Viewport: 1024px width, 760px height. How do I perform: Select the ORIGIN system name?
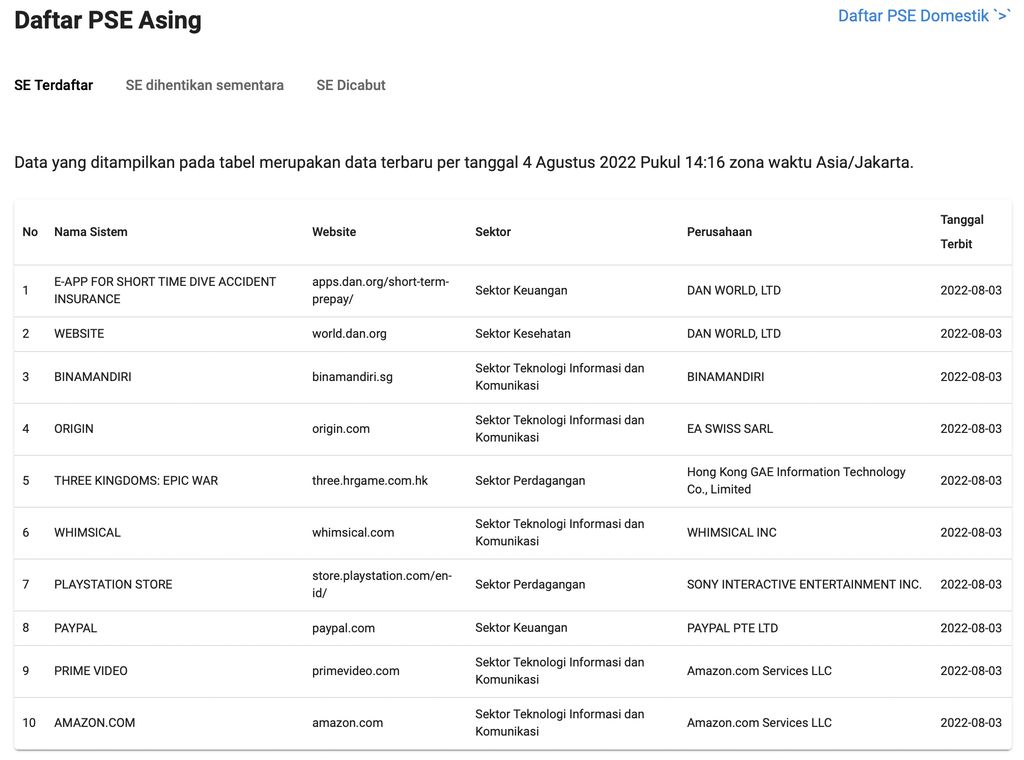click(x=74, y=429)
